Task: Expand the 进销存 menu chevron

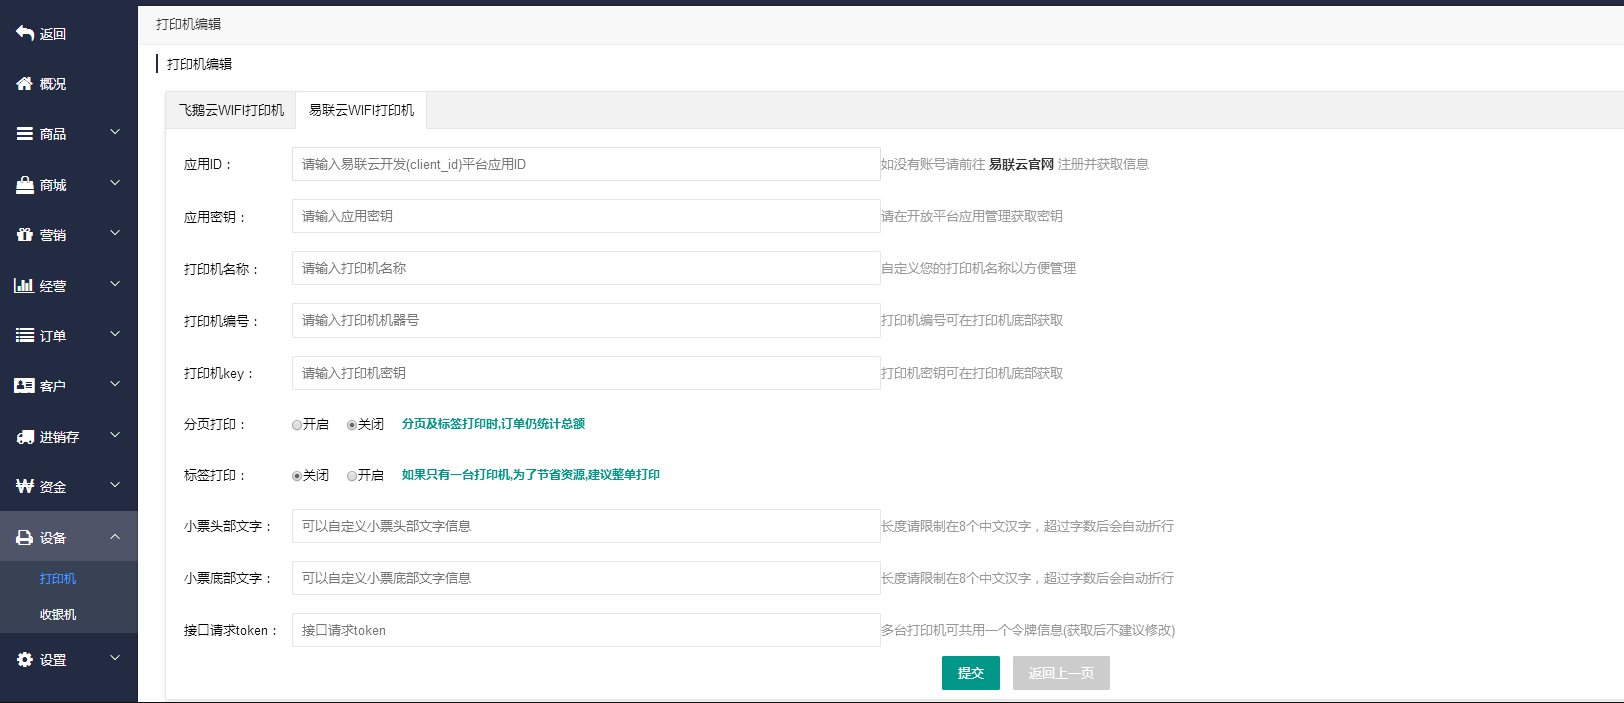Action: tap(115, 435)
